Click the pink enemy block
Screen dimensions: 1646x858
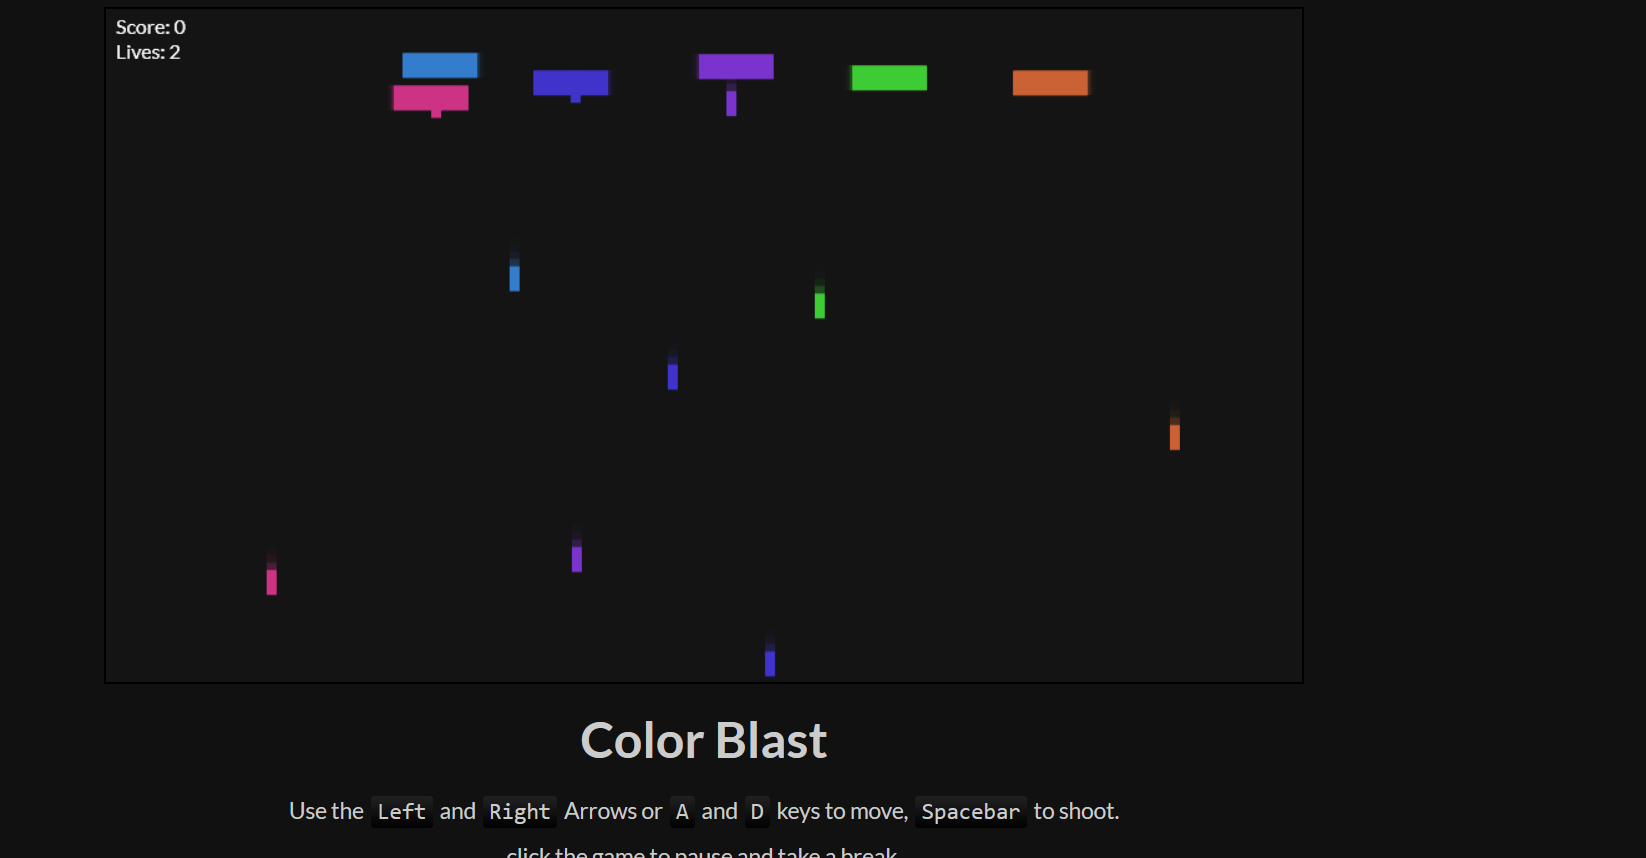click(x=431, y=97)
